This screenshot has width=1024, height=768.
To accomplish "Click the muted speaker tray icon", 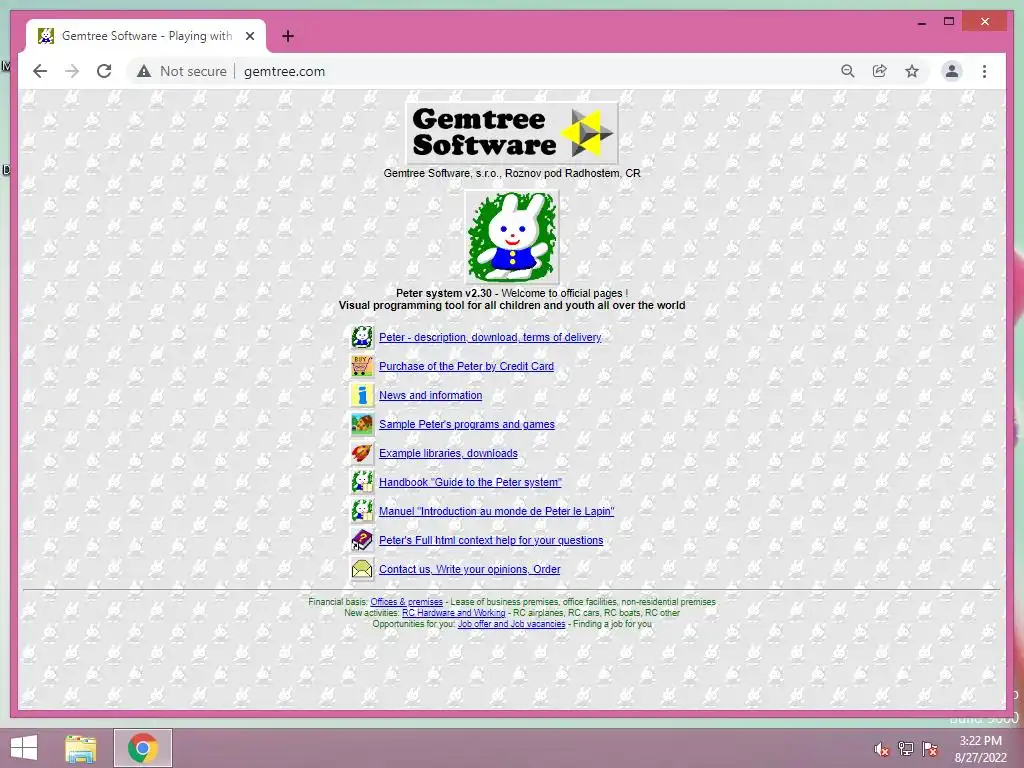I will pyautogui.click(x=881, y=749).
